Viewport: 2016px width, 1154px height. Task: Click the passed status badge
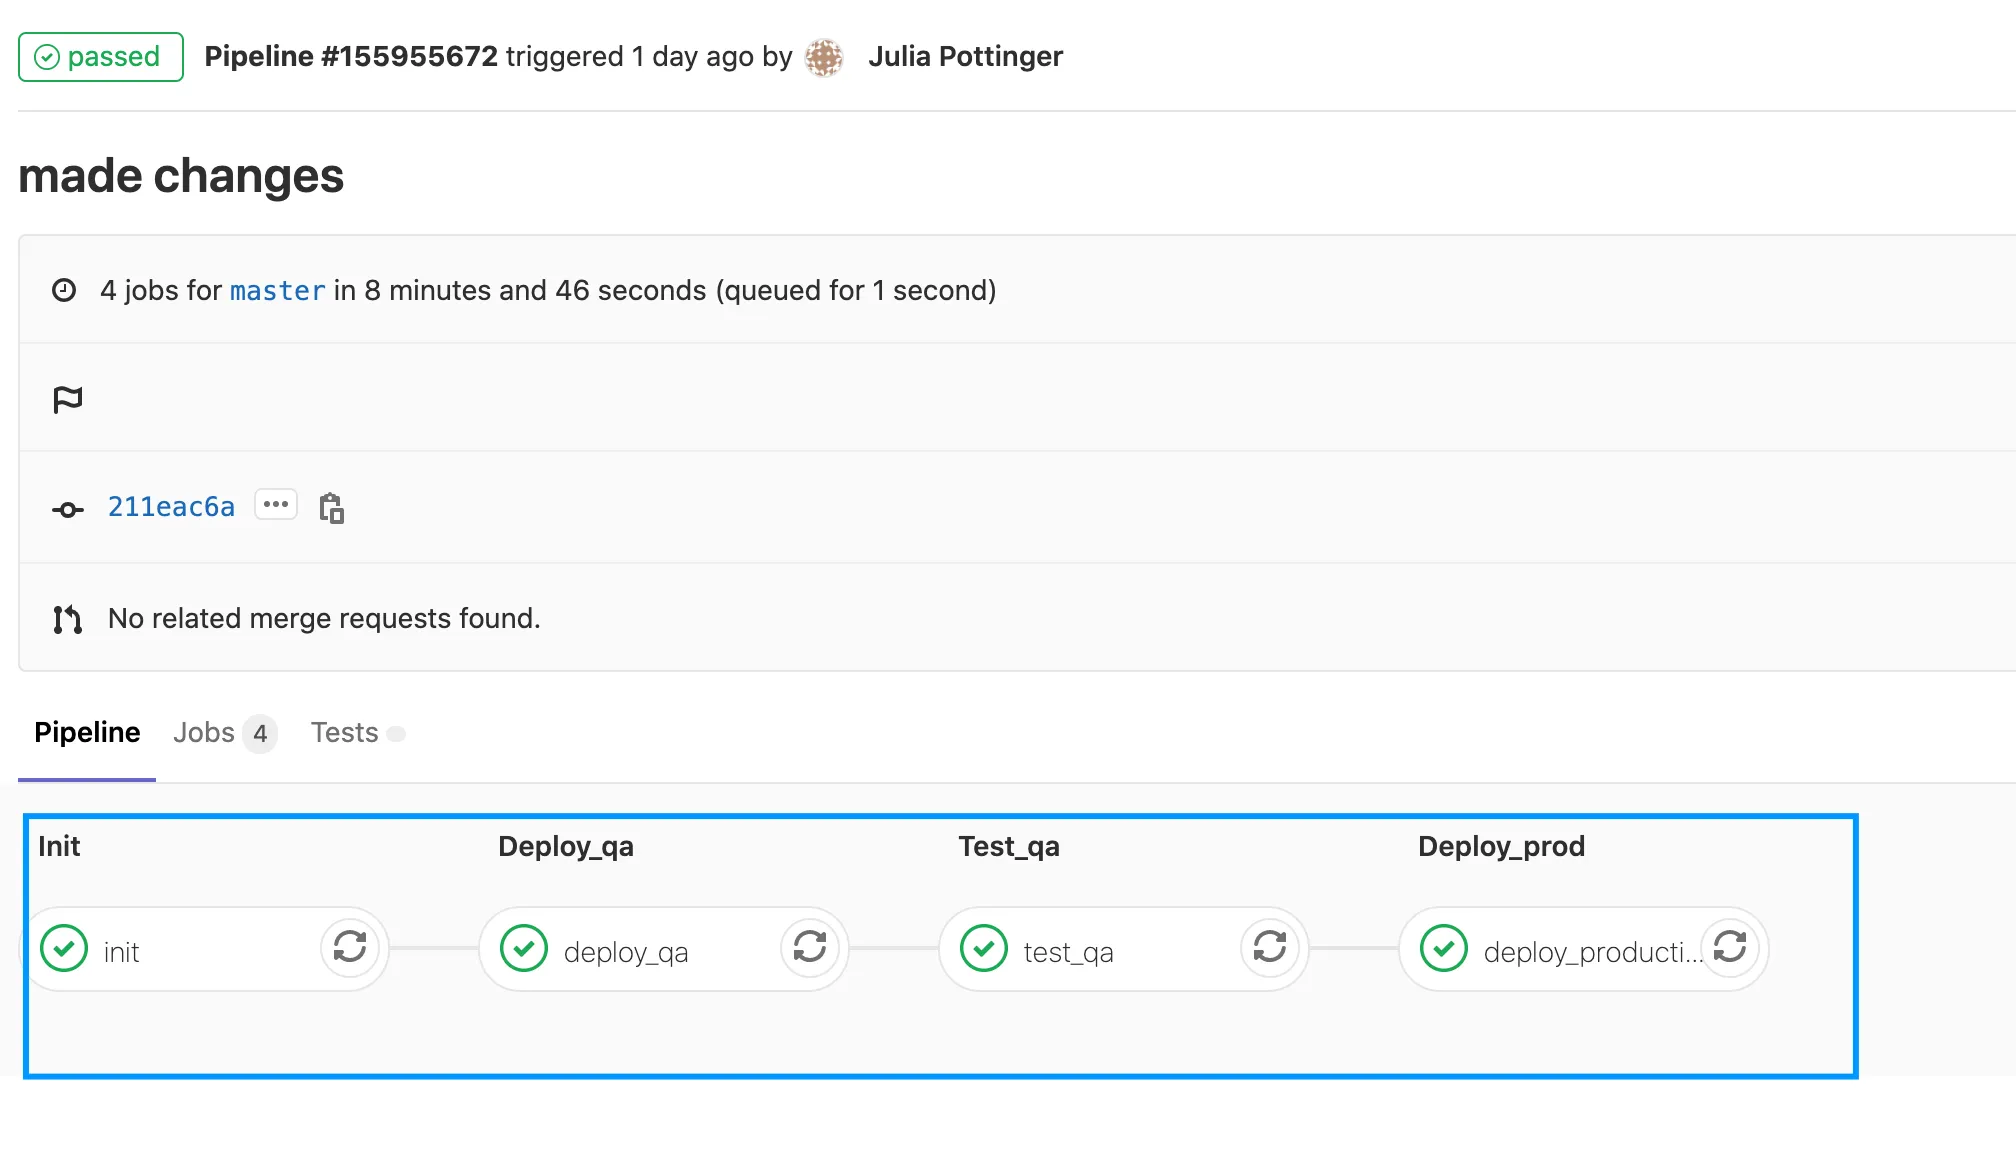click(x=101, y=57)
